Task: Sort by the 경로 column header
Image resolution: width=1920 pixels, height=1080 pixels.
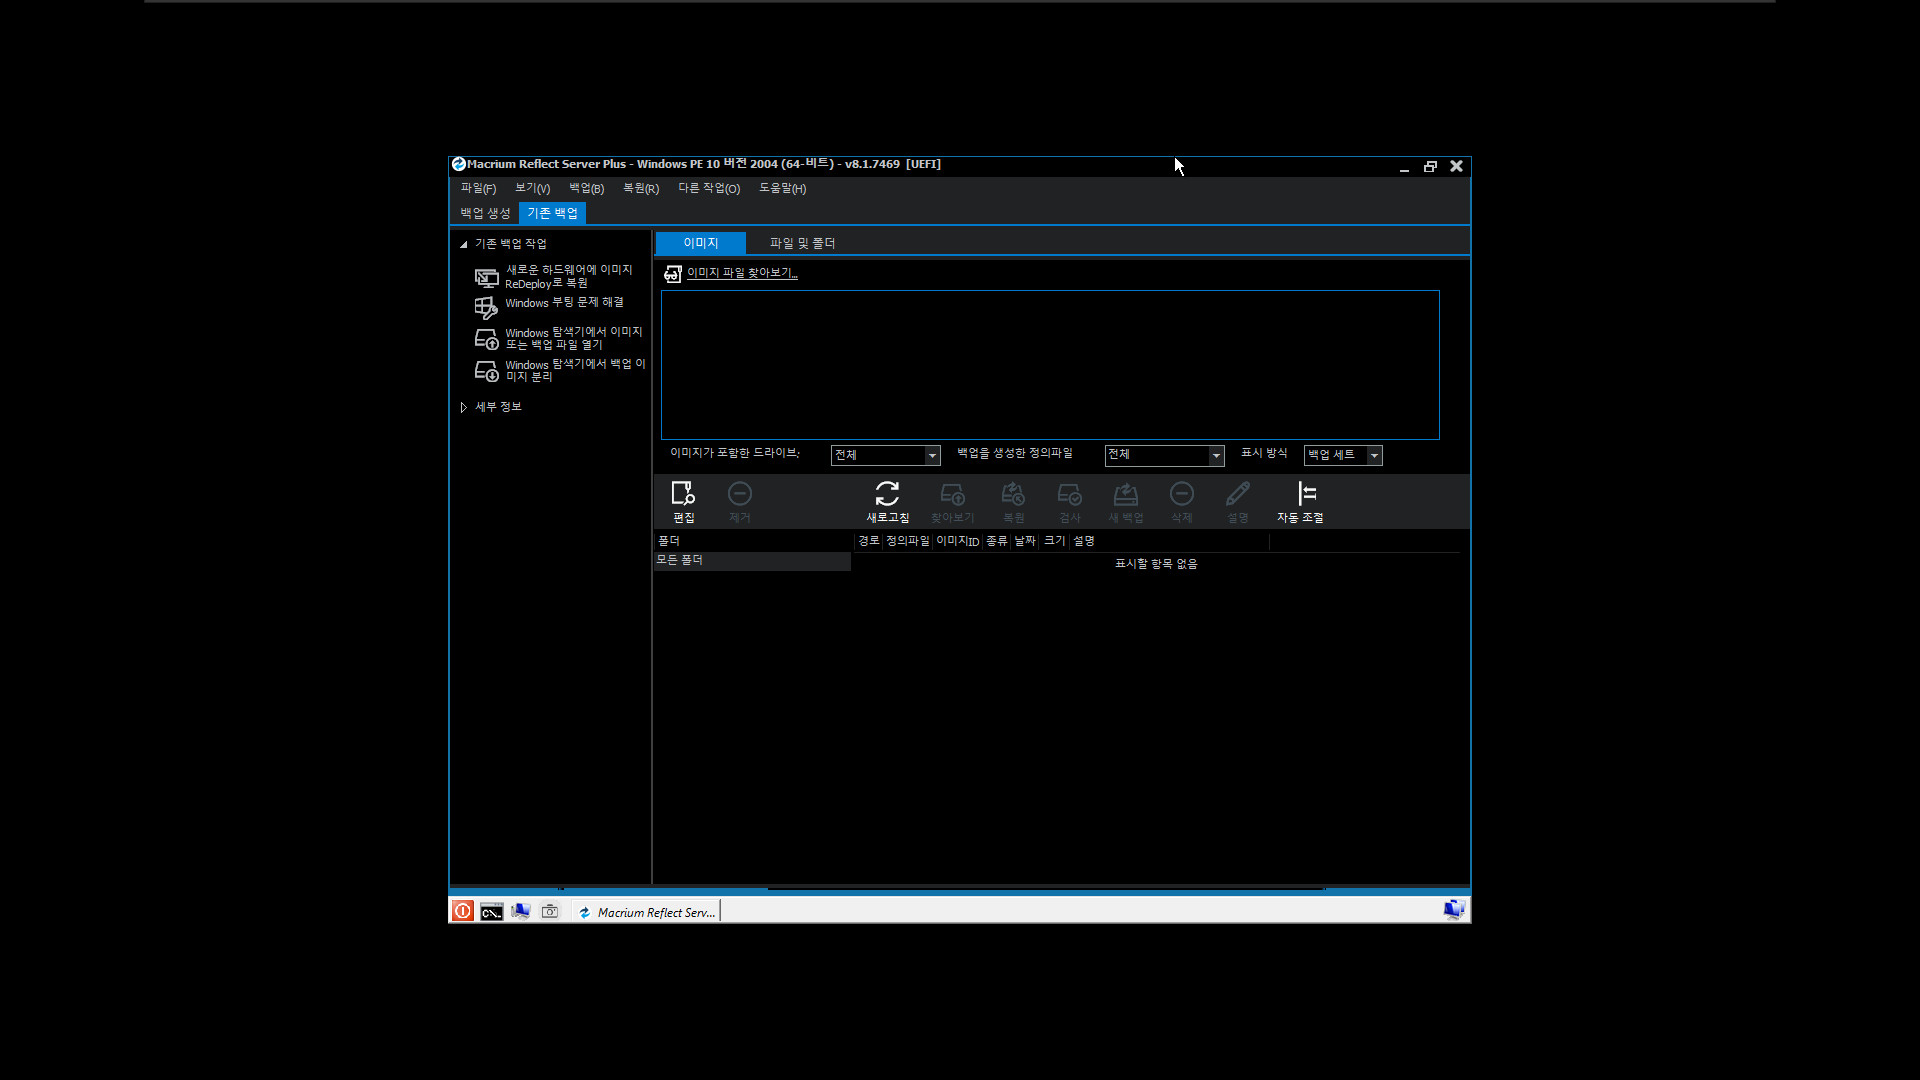Action: 869,541
